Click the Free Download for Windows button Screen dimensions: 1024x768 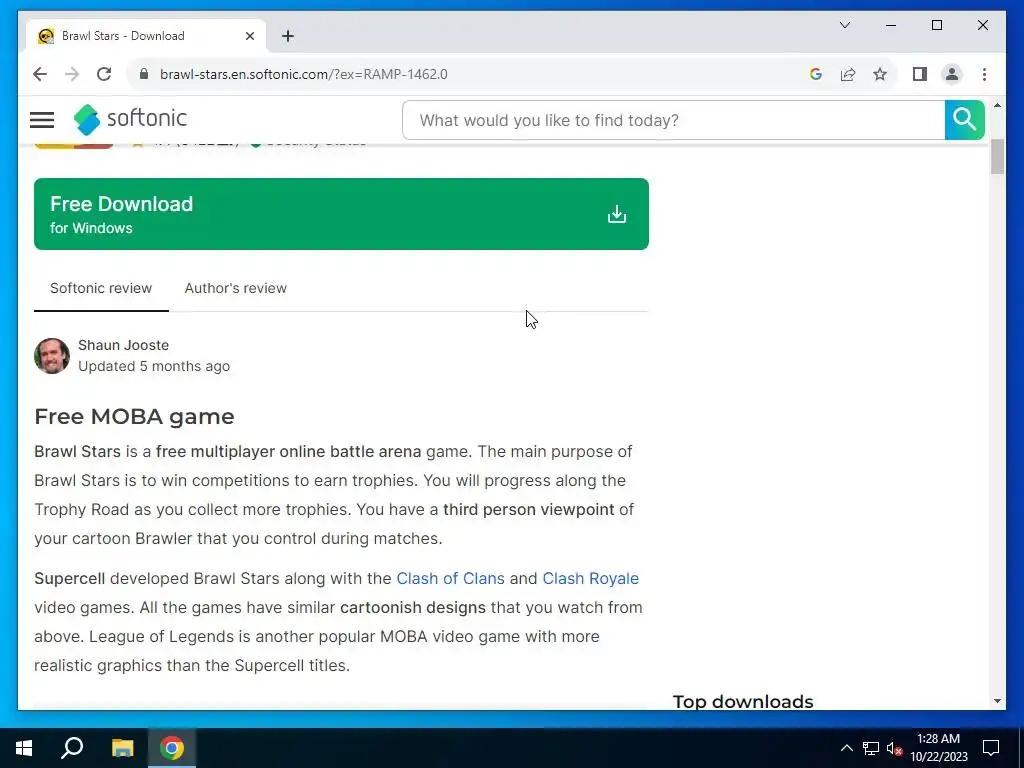tap(341, 214)
